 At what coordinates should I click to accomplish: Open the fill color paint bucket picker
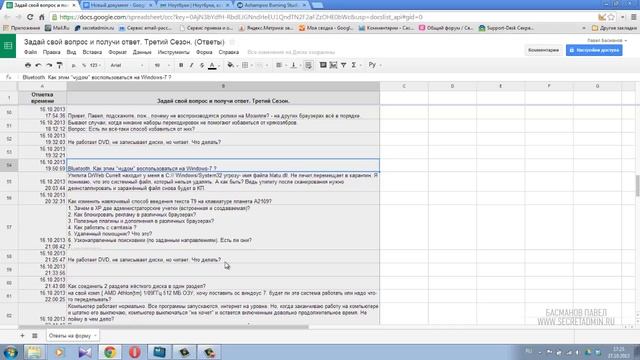[231, 65]
